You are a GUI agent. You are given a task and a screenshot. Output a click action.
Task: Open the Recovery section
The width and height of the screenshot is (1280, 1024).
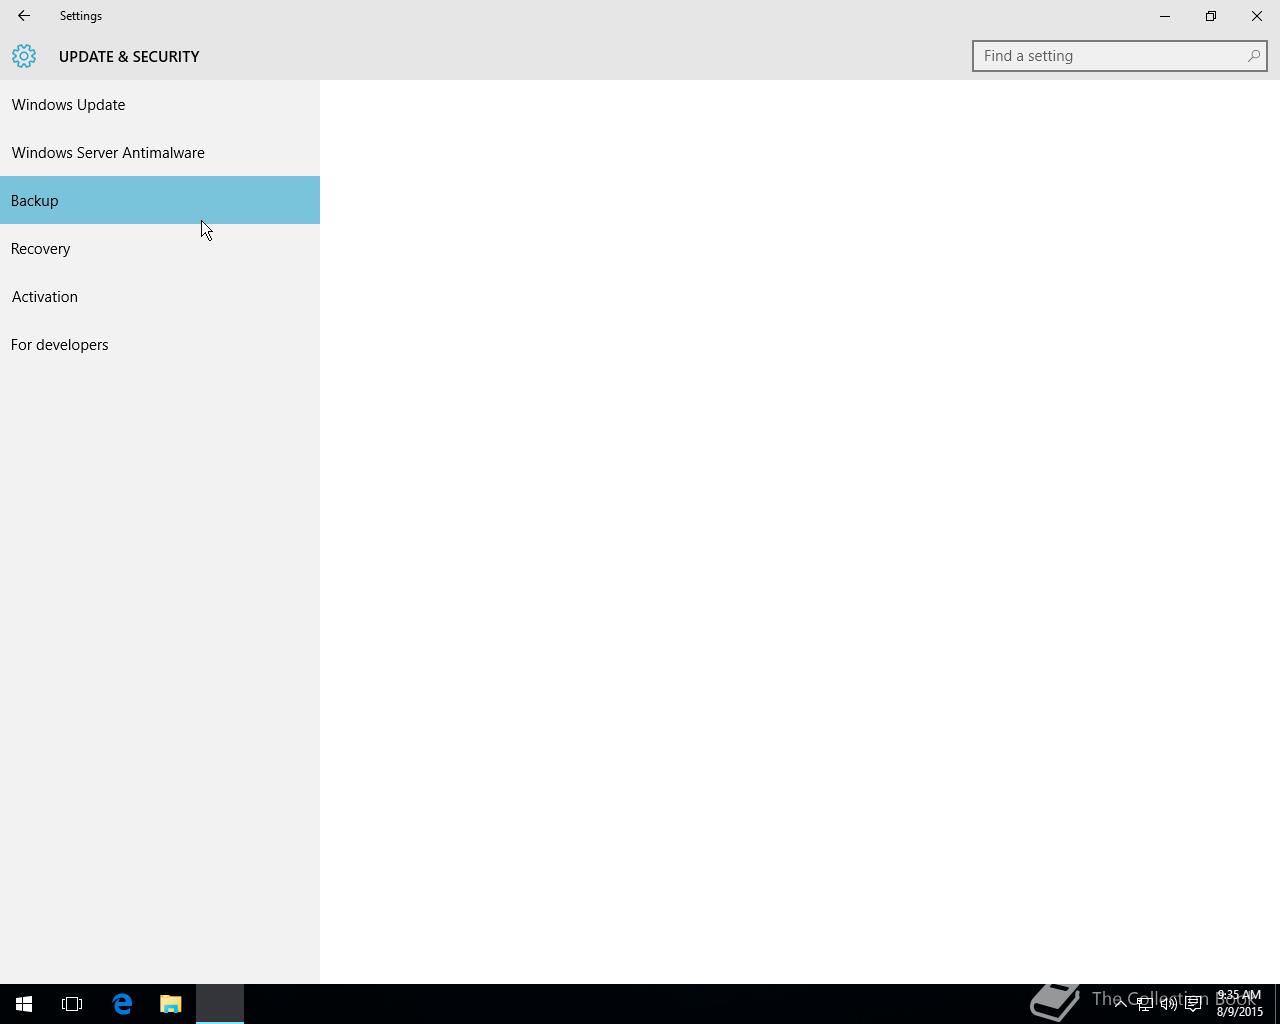(160, 248)
